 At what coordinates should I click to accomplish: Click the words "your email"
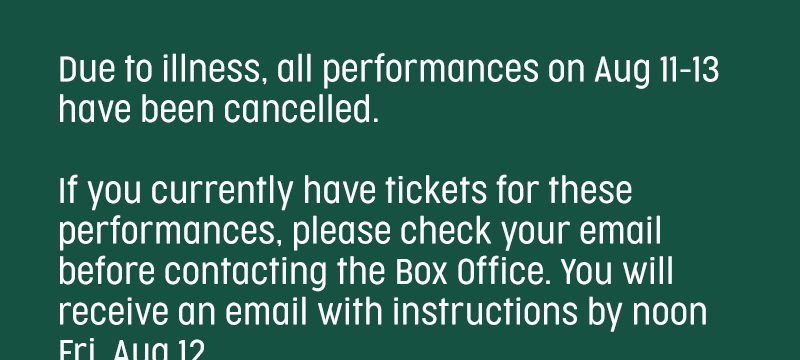[x=582, y=233]
